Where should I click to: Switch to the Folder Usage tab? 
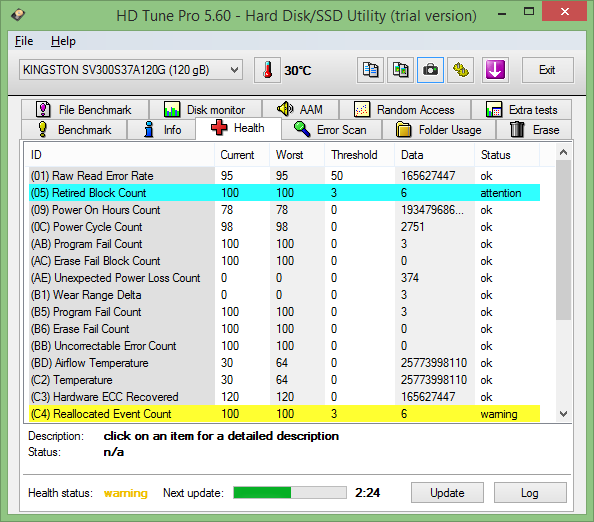point(439,130)
